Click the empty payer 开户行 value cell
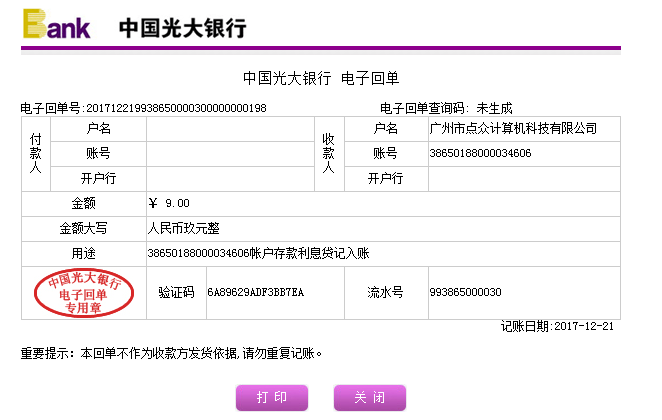The image size is (662, 420). pyautogui.click(x=231, y=179)
